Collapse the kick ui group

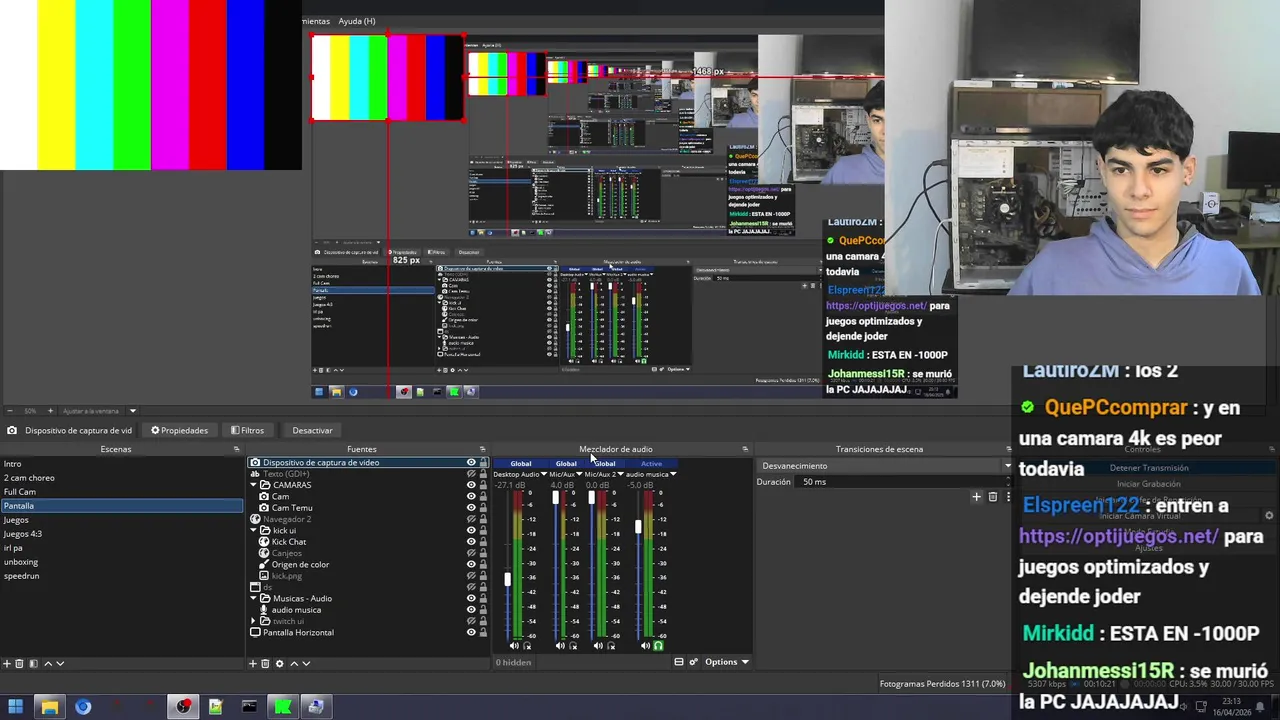tap(253, 530)
